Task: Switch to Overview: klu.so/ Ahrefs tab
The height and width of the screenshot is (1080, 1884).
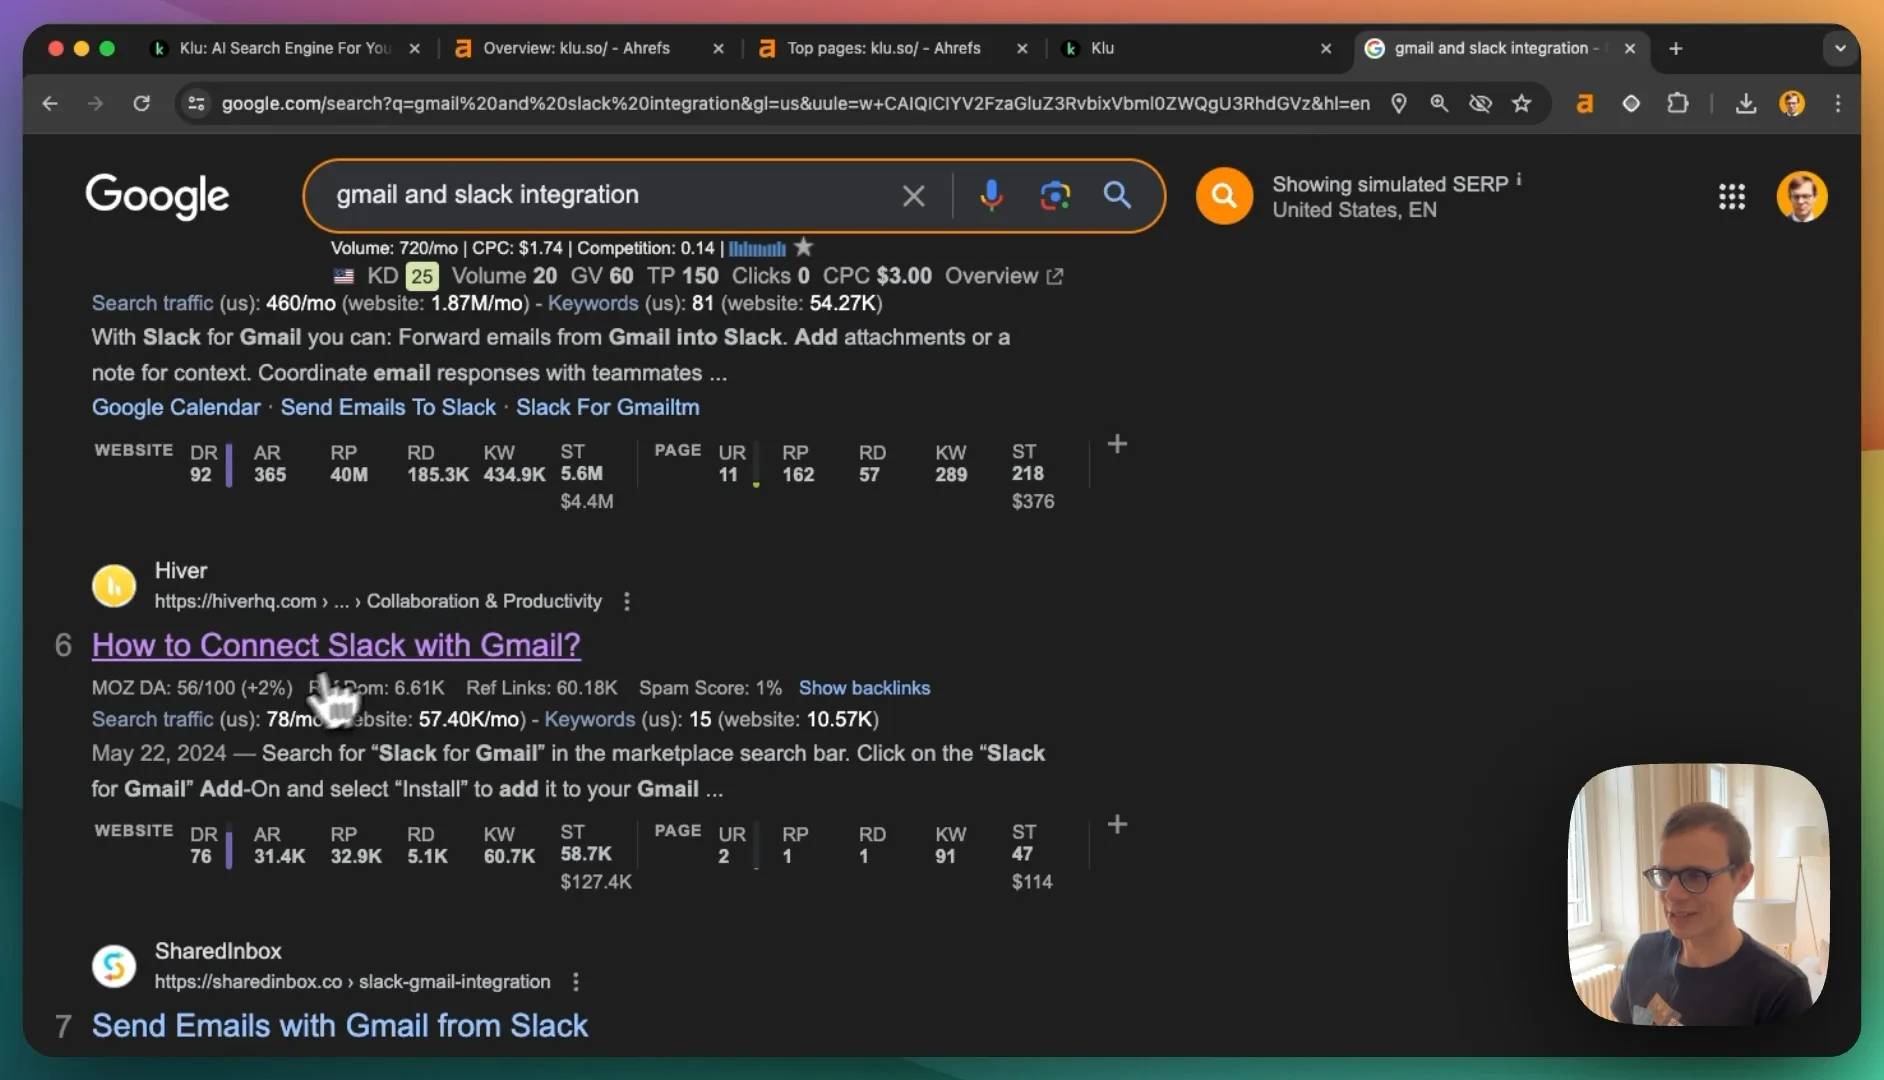Action: coord(588,48)
